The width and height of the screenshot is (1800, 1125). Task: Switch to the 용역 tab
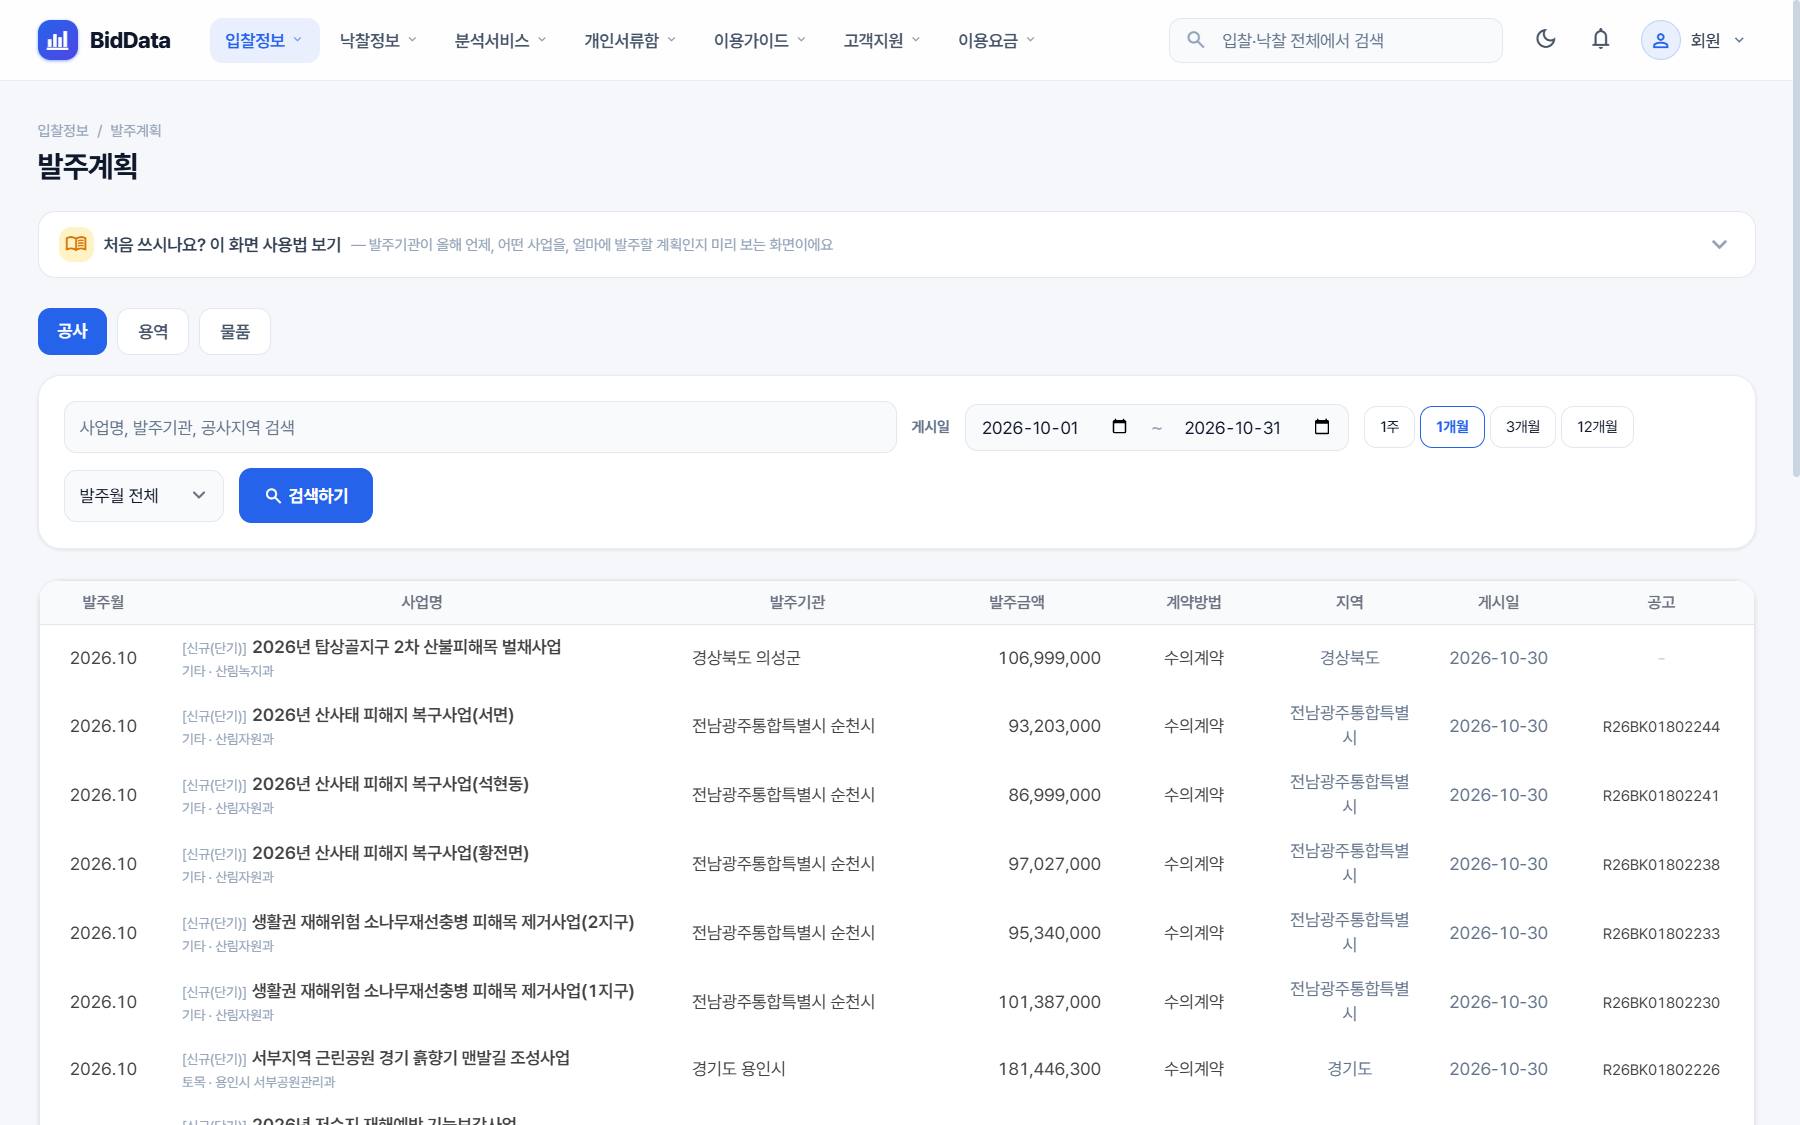tap(153, 331)
